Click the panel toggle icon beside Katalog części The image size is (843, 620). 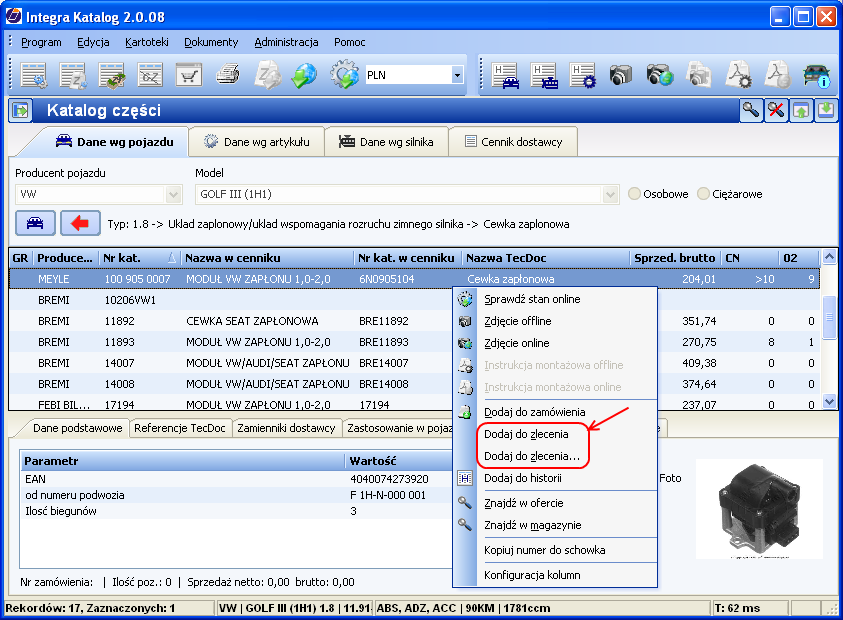pyautogui.click(x=20, y=111)
